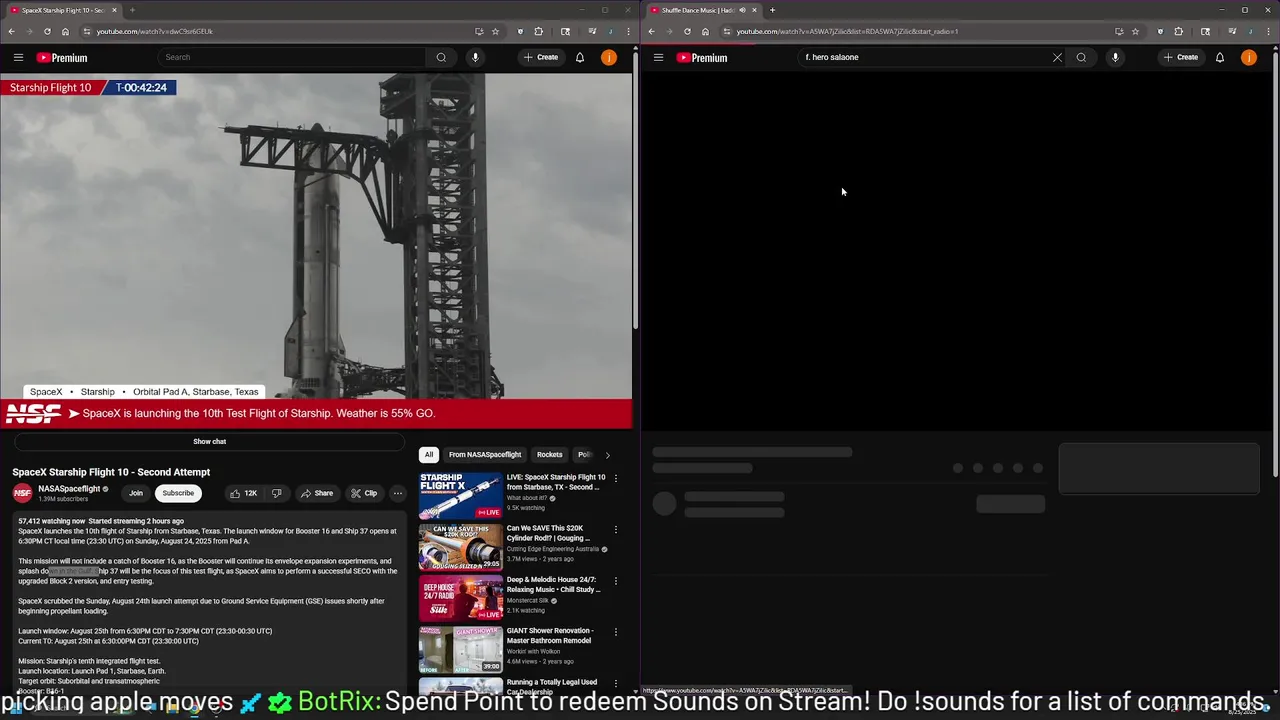
Task: Open account avatar menu in right window
Action: (1248, 57)
